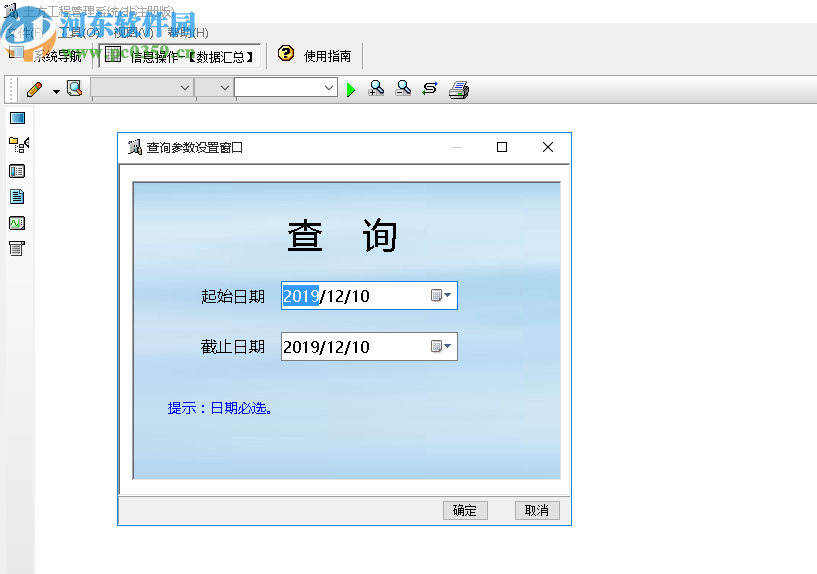Click the zoom out magnifier icon
The height and width of the screenshot is (574, 817).
point(403,89)
